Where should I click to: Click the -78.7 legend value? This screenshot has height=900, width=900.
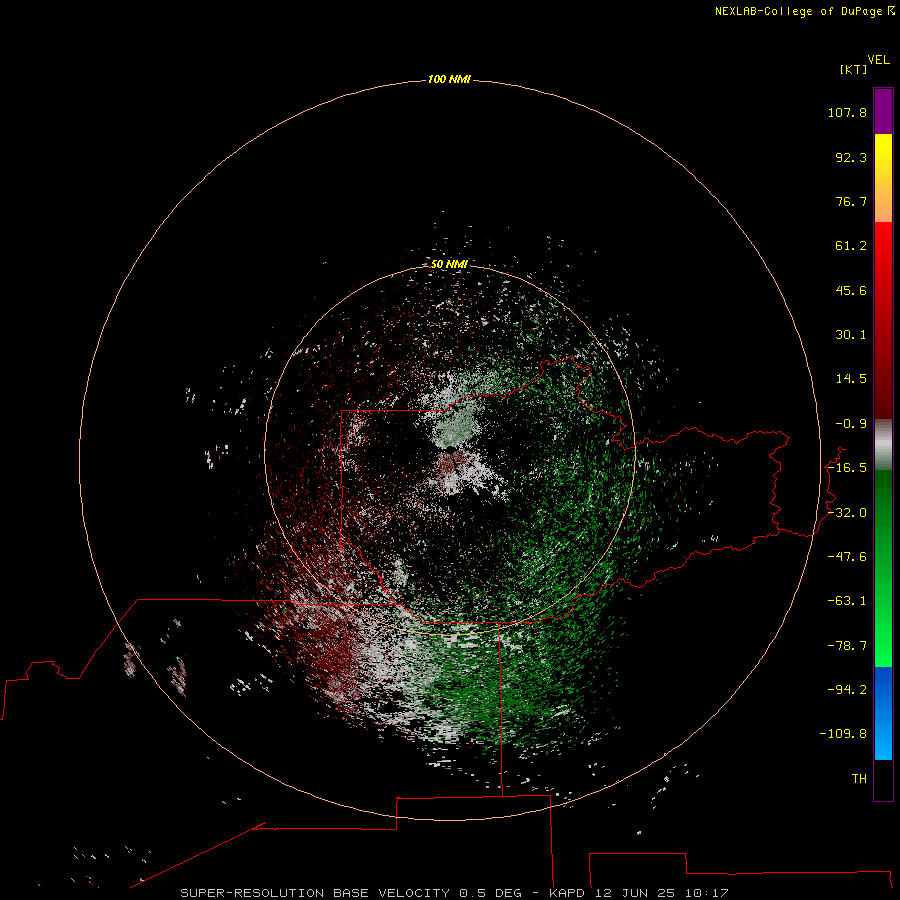click(847, 646)
